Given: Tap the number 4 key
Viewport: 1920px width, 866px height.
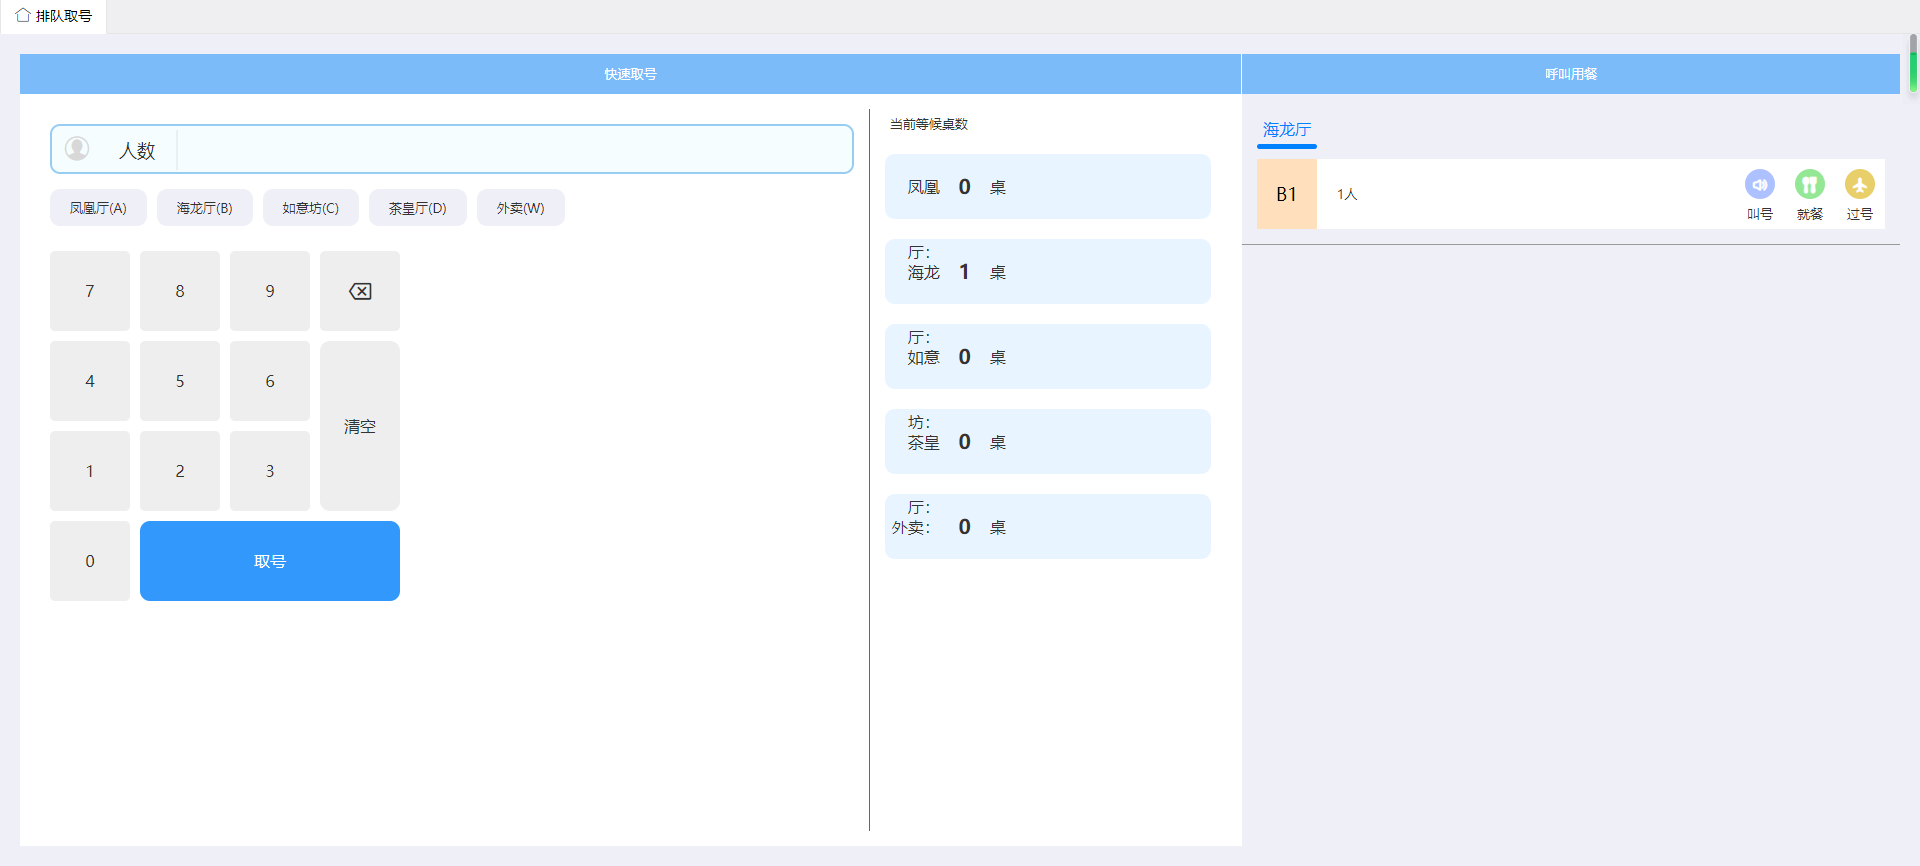Looking at the screenshot, I should click(x=90, y=381).
